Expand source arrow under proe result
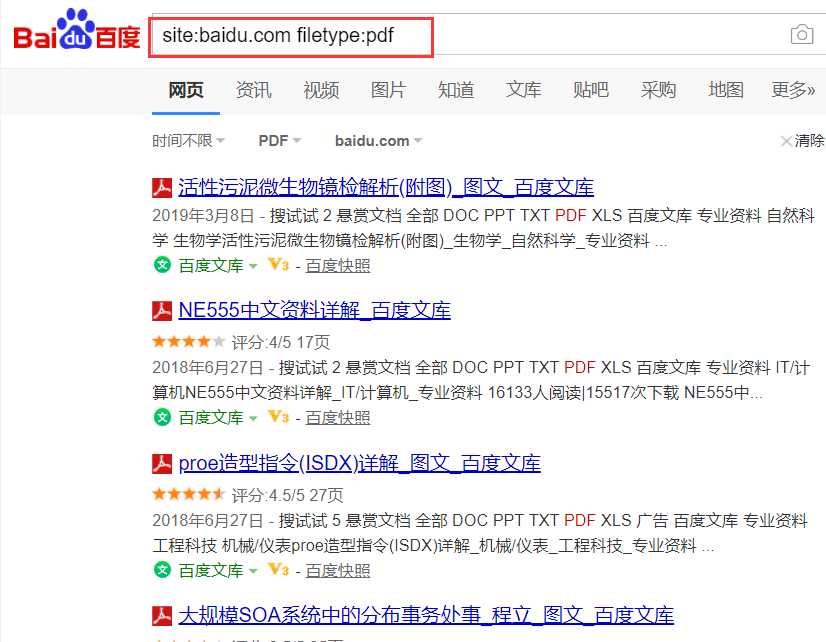 coord(253,571)
